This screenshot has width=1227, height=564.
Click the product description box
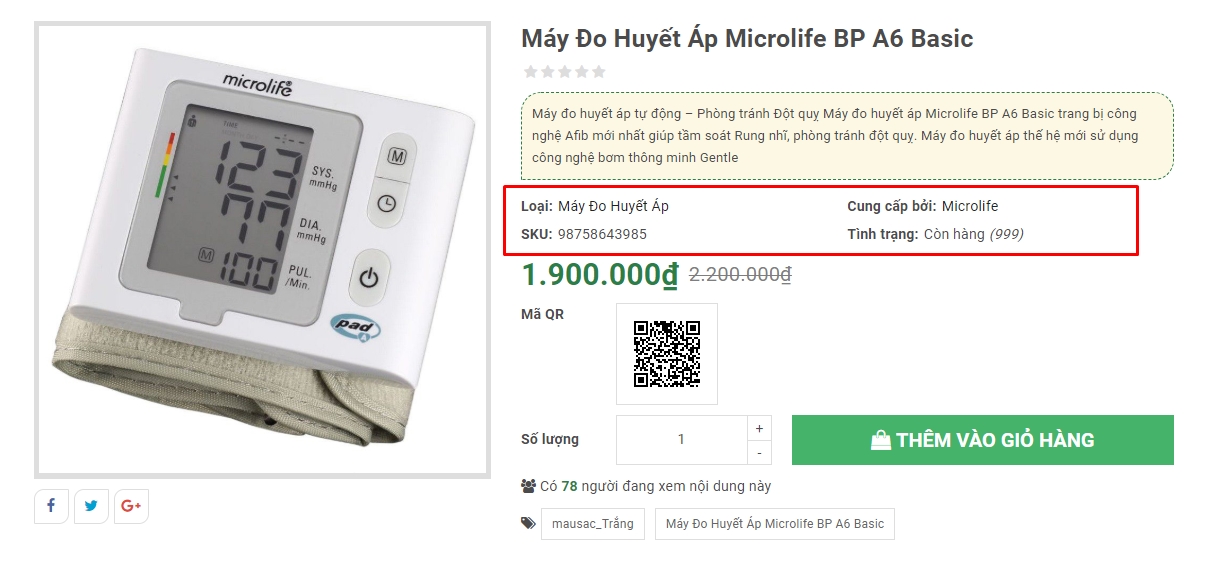(x=847, y=136)
